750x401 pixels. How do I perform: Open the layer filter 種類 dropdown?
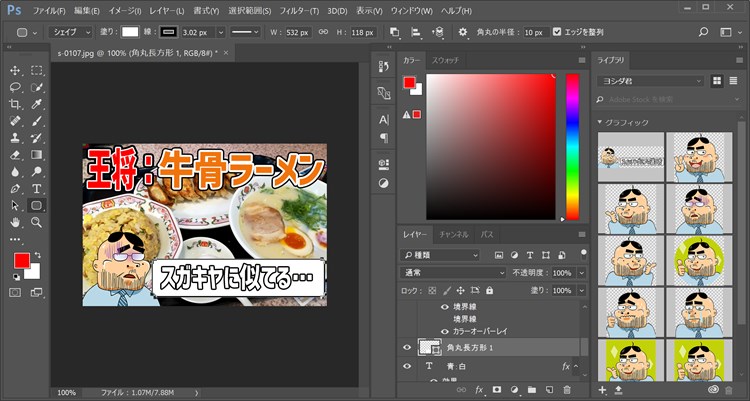[440, 256]
